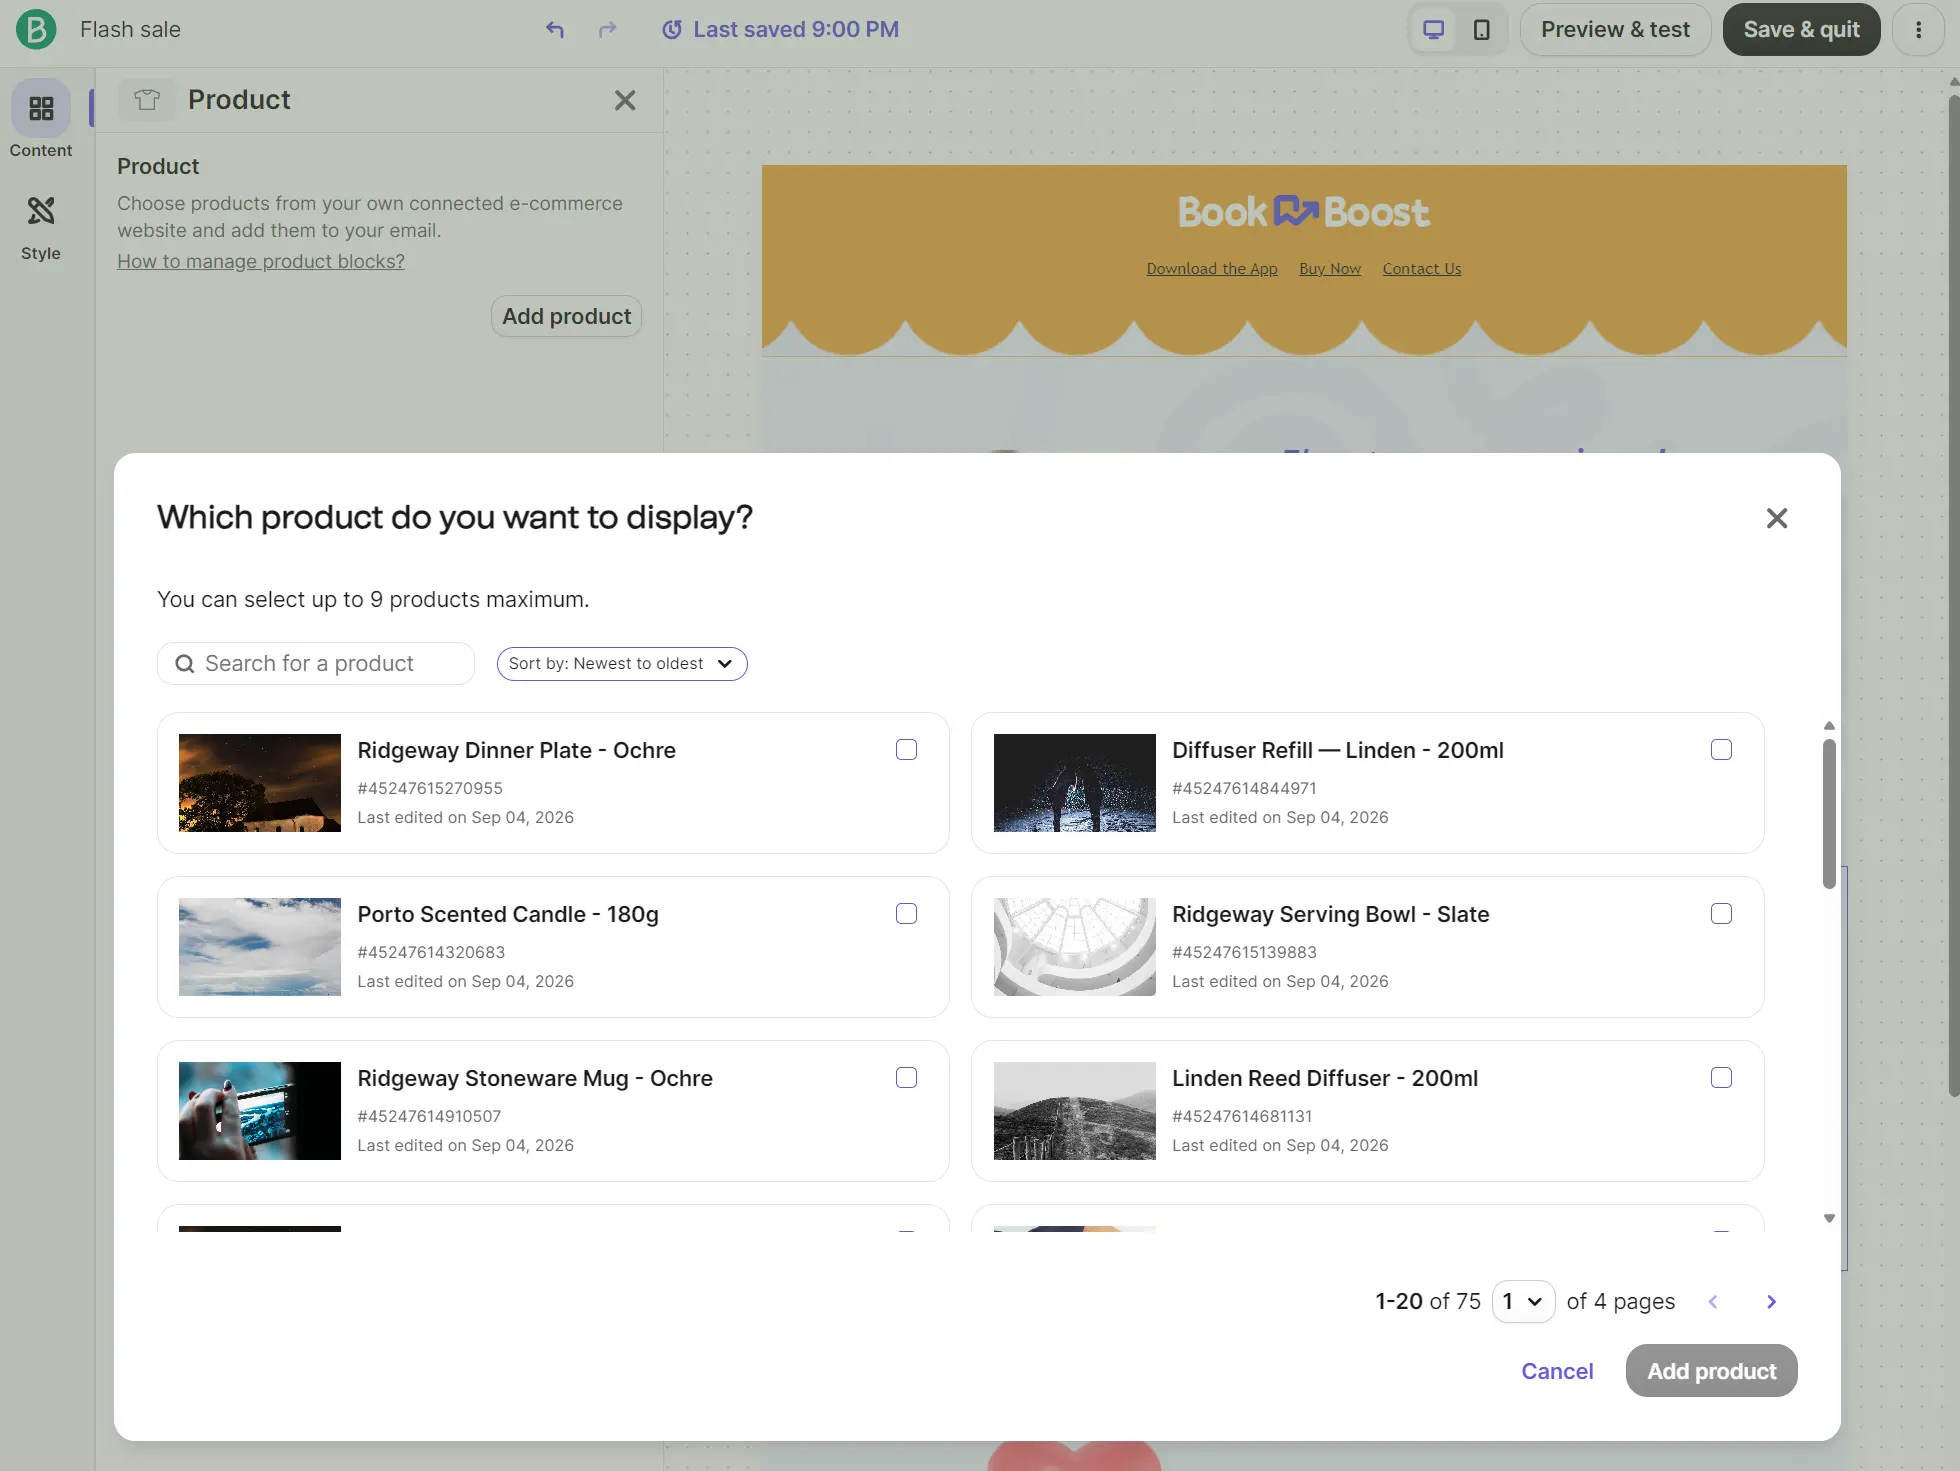Screen dimensions: 1960x1471
Task: Focus the Search for a product field
Action: tap(316, 664)
